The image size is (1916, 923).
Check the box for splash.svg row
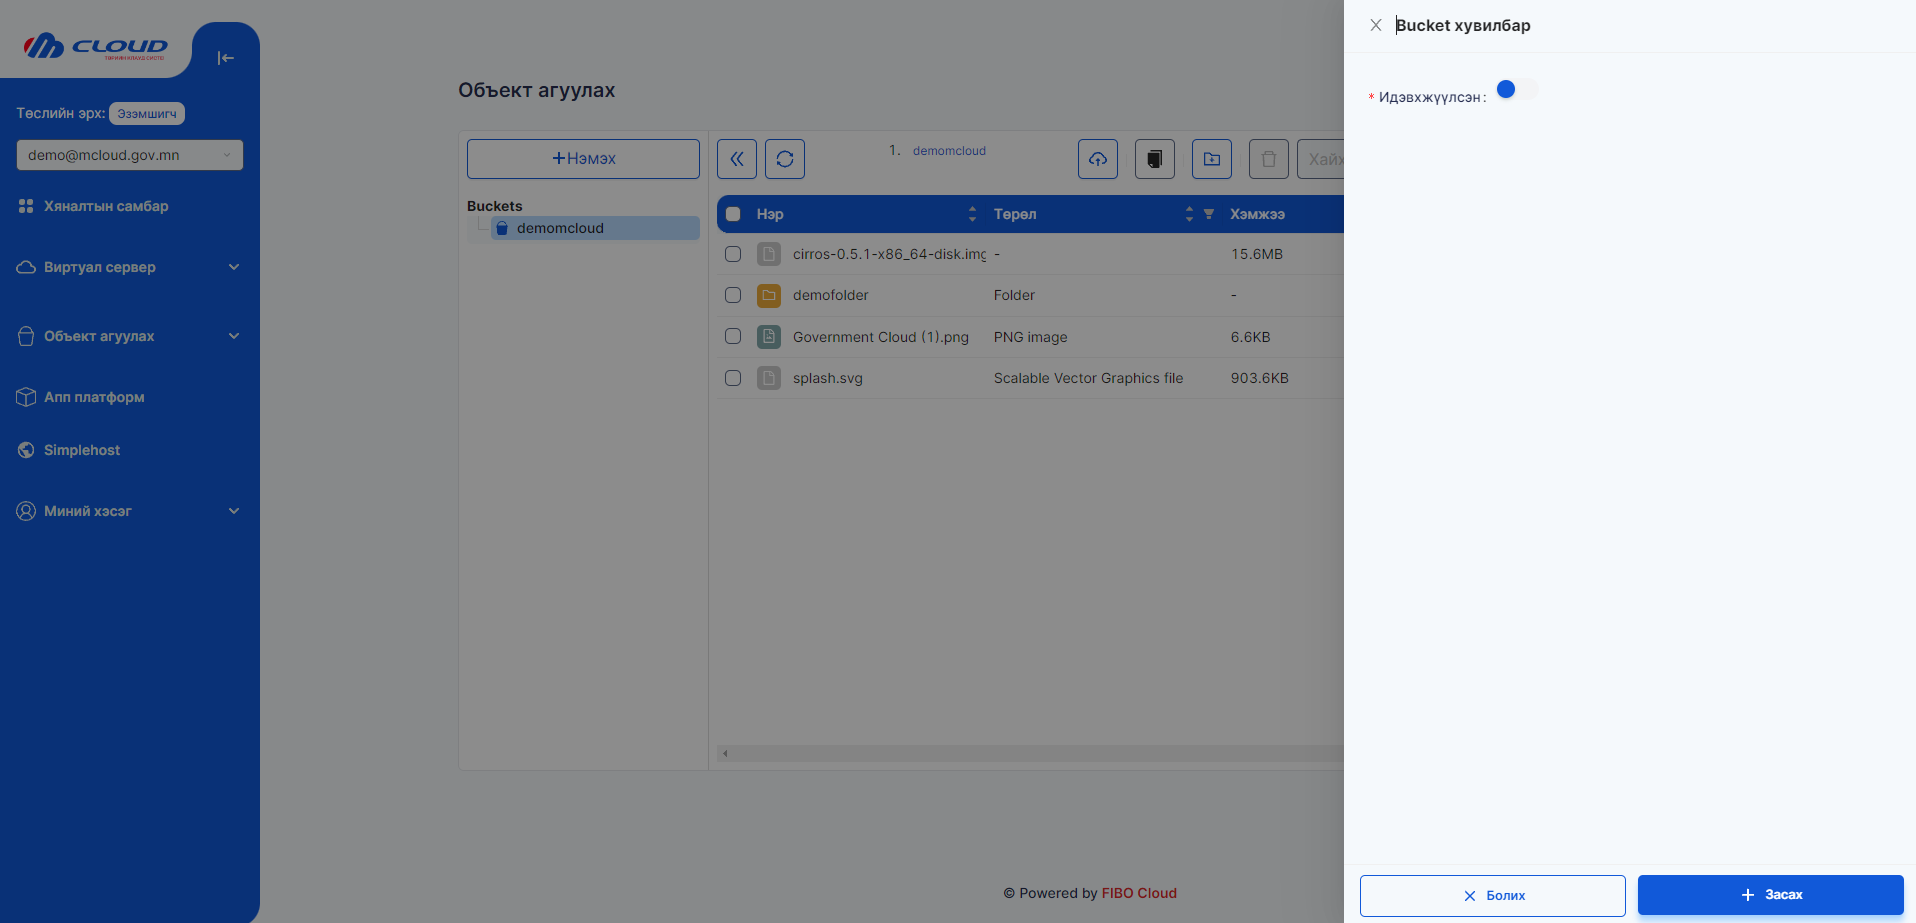point(733,378)
